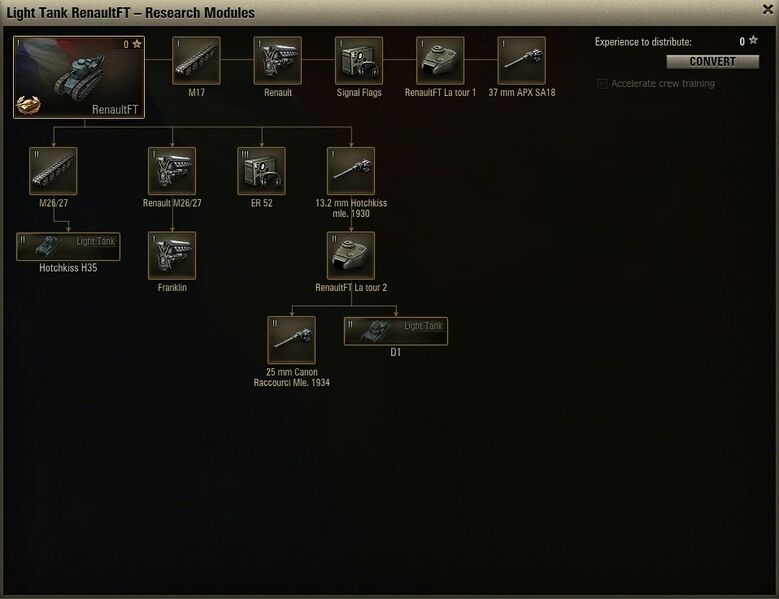
Task: Select the RenaultFT La tour 2 turret
Action: [351, 255]
